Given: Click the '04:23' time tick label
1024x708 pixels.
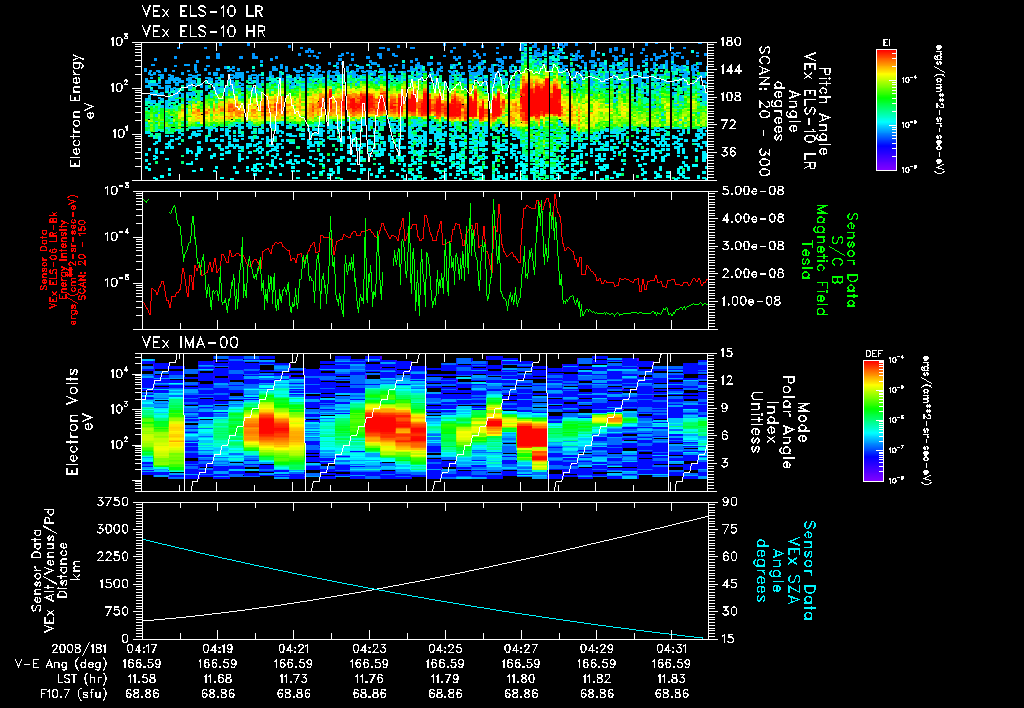Looking at the screenshot, I should (x=369, y=650).
